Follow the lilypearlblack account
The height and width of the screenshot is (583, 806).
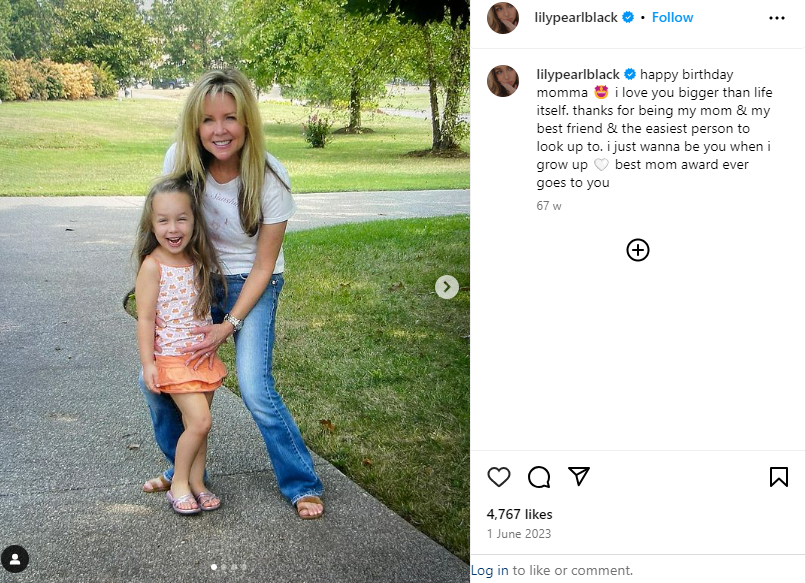point(673,17)
